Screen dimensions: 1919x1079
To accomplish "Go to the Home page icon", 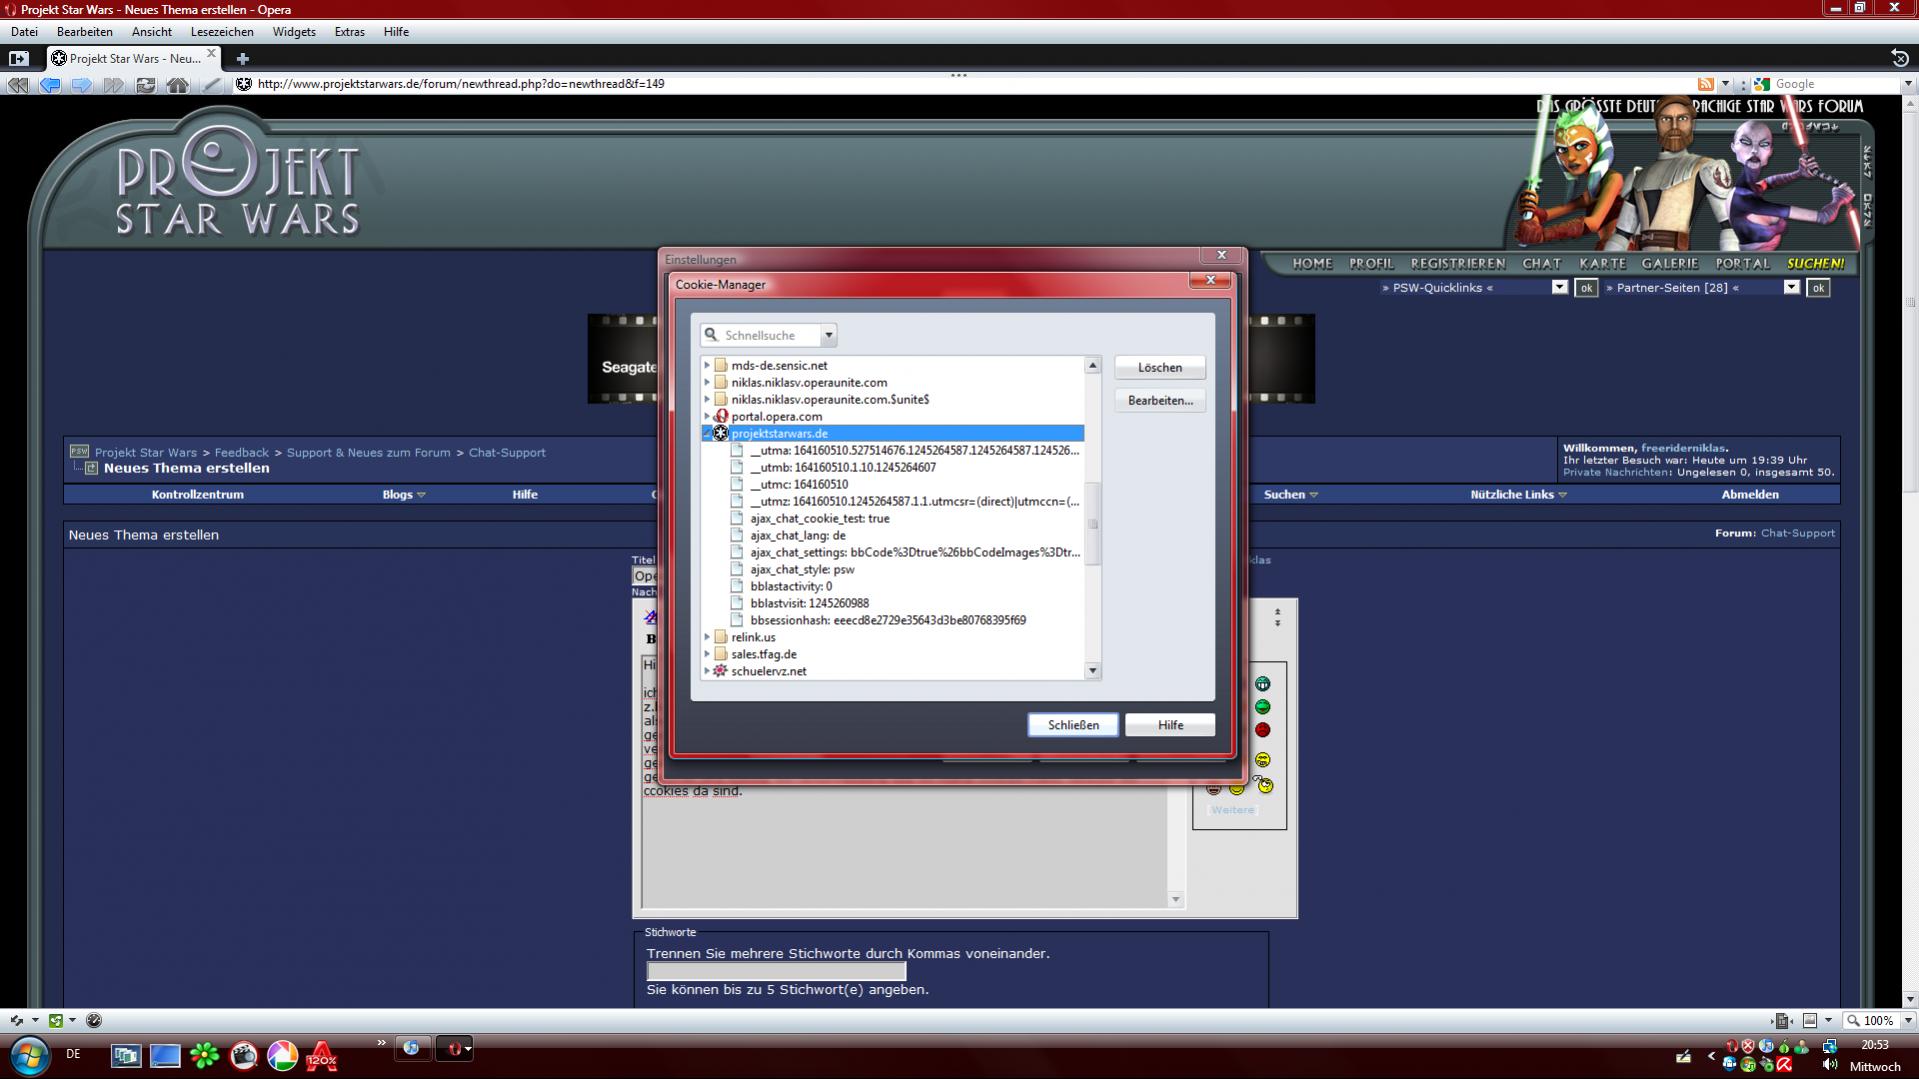I will pos(178,85).
